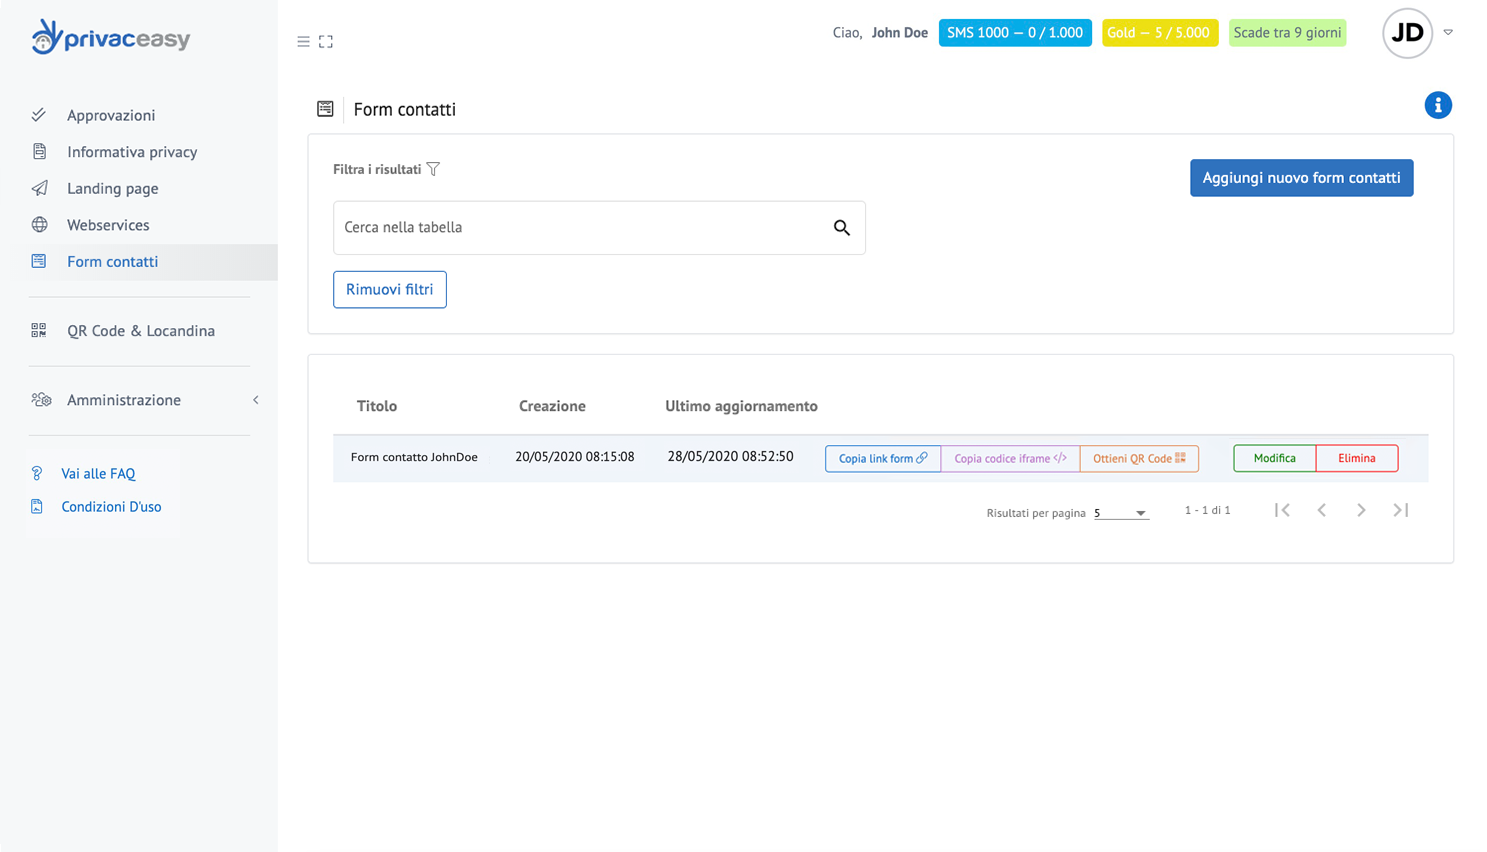Viewport: 1487px width, 852px height.
Task: Click Aggiungi nuovo form contatti button
Action: tap(1300, 178)
